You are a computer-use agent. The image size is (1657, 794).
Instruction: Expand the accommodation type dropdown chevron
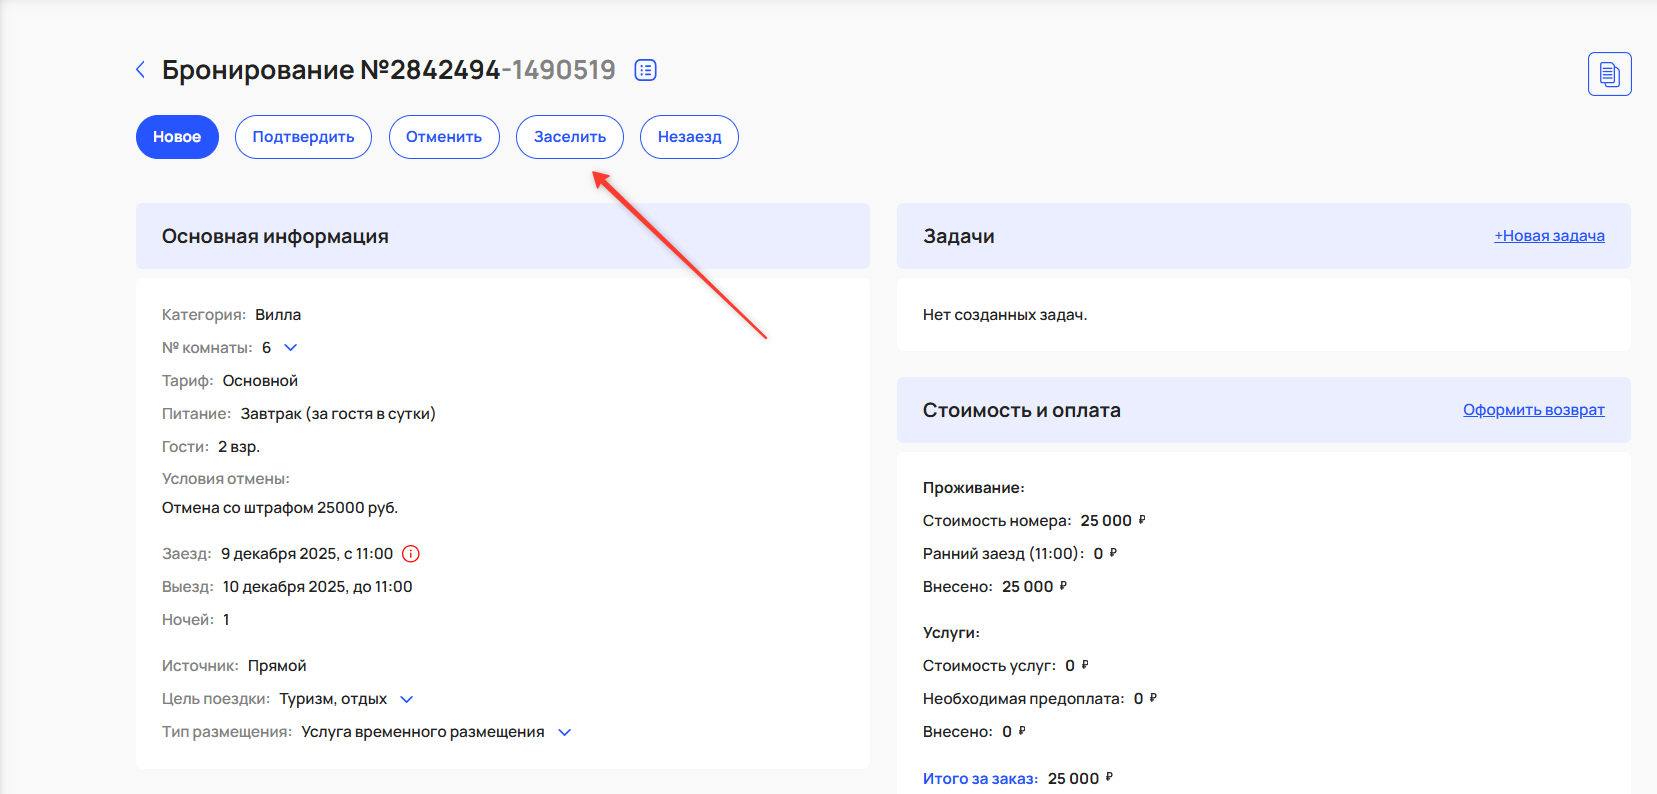pyautogui.click(x=565, y=733)
